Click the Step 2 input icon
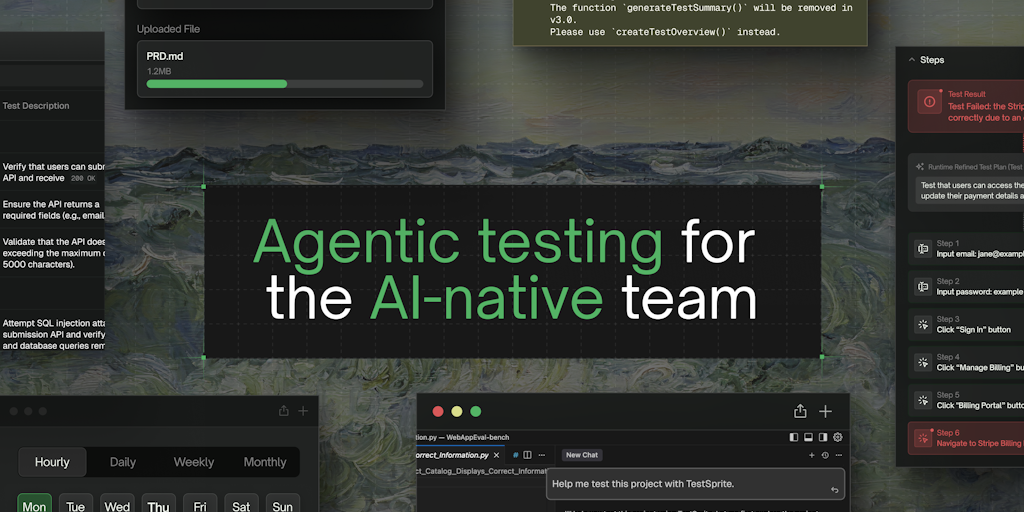1024x512 pixels. point(923,287)
